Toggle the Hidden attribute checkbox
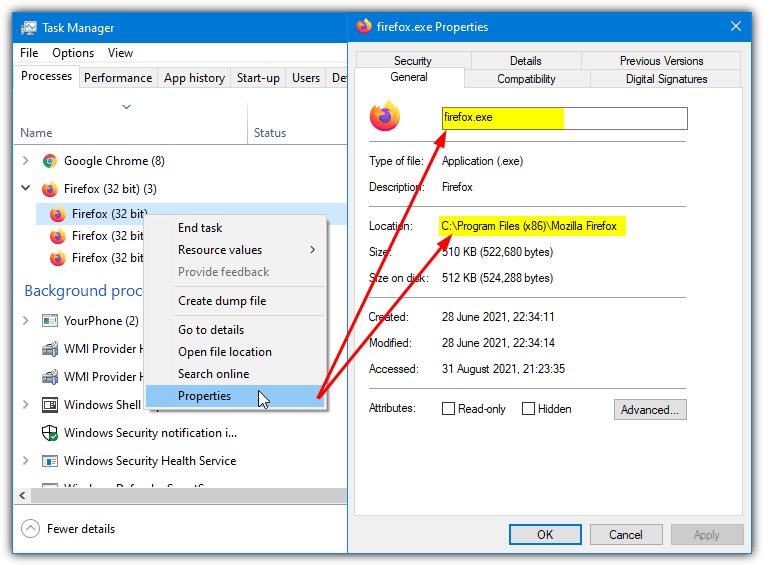Screen dimensions: 764x565 (x=528, y=409)
